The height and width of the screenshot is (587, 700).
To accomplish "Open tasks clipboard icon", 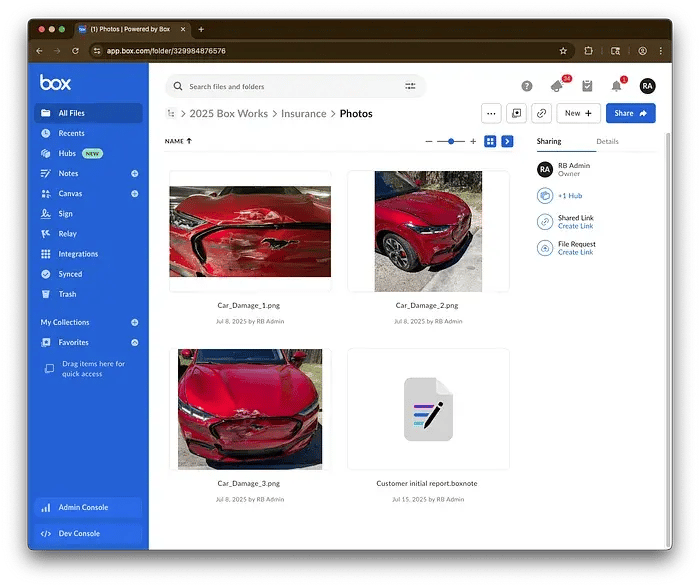I will (587, 86).
